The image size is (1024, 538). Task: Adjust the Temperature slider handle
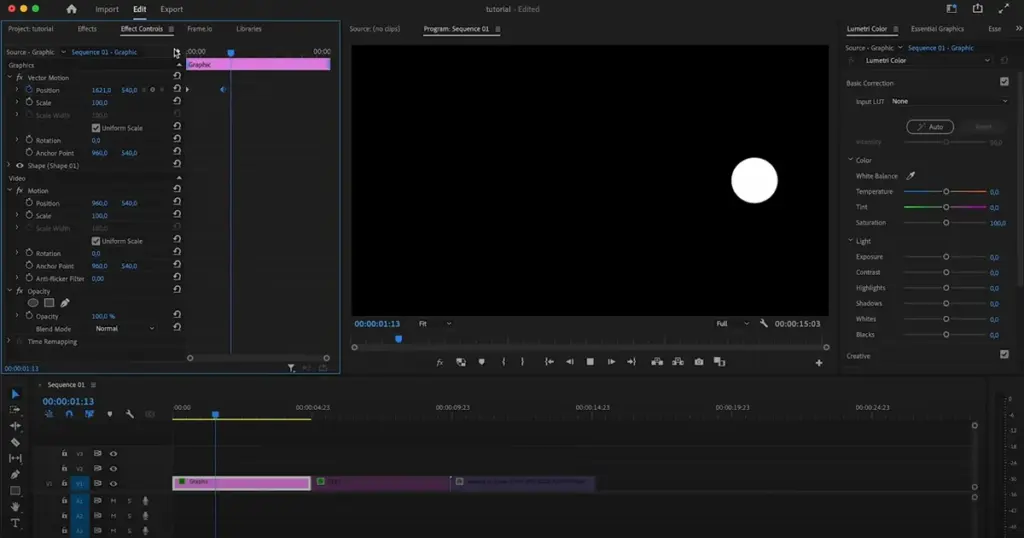click(x=946, y=191)
